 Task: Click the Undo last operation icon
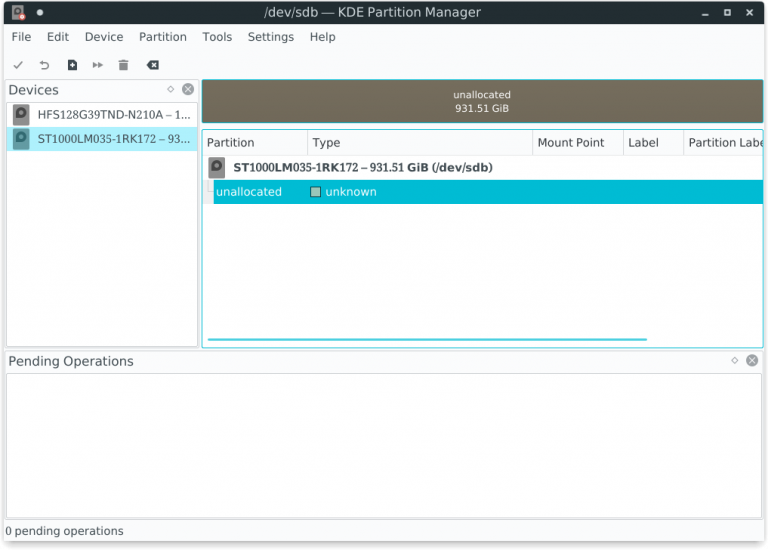tap(45, 65)
